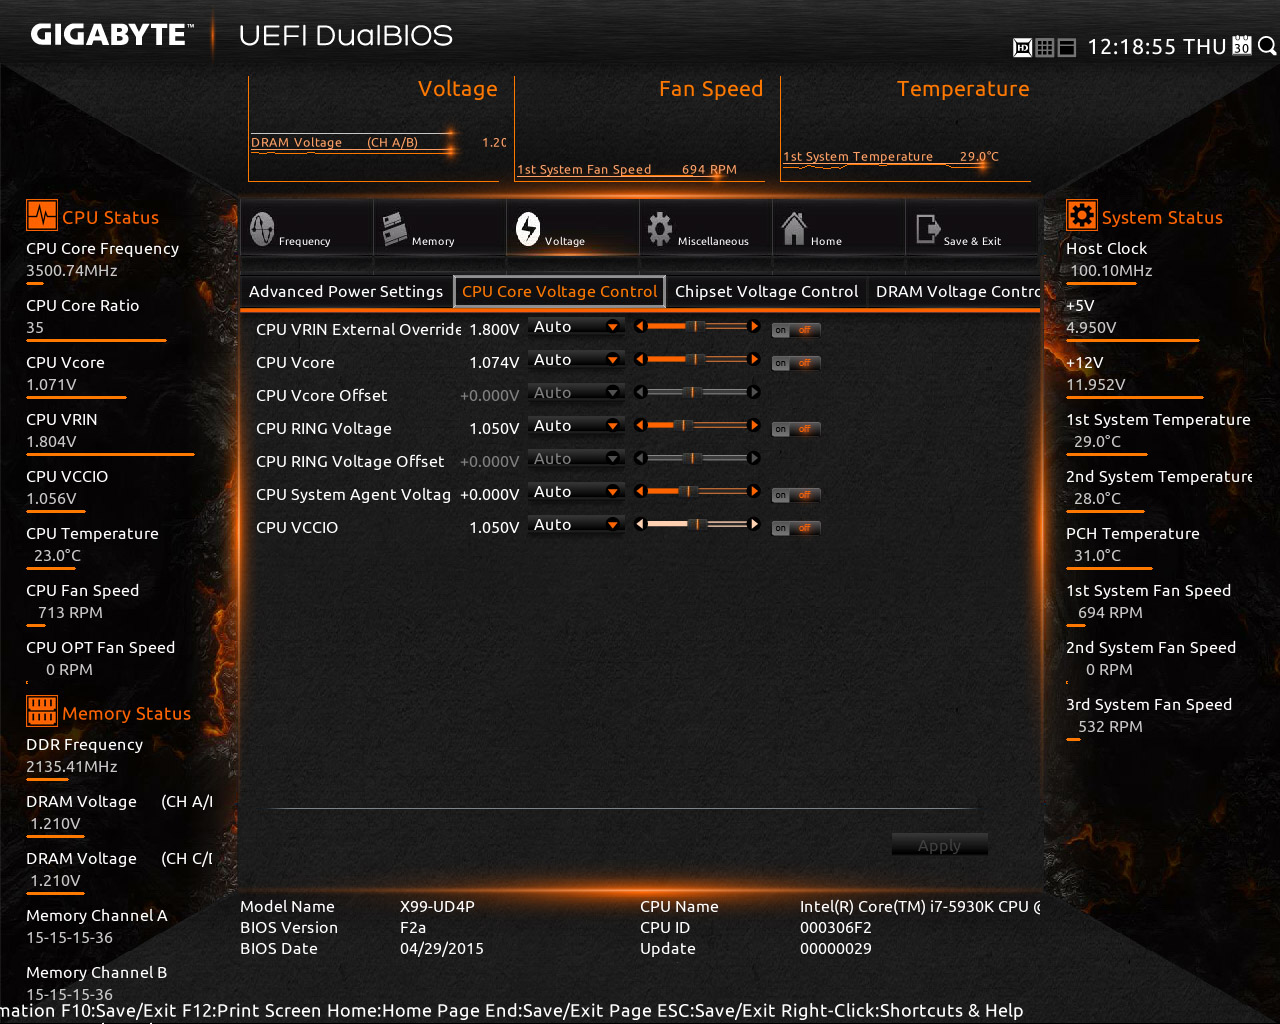This screenshot has width=1280, height=1024.
Task: Click the BIOS Version F2a text
Action: tap(413, 928)
